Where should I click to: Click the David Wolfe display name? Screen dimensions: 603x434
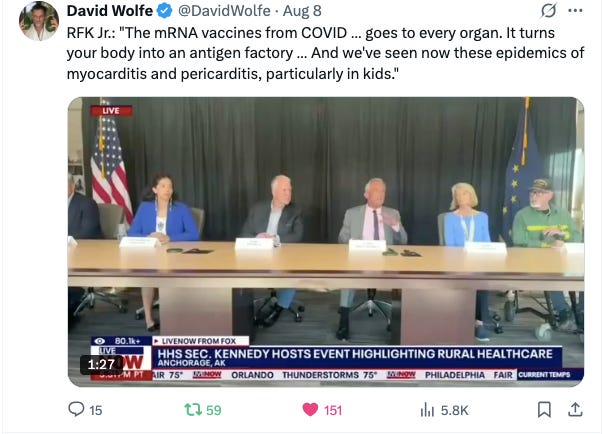pos(110,11)
